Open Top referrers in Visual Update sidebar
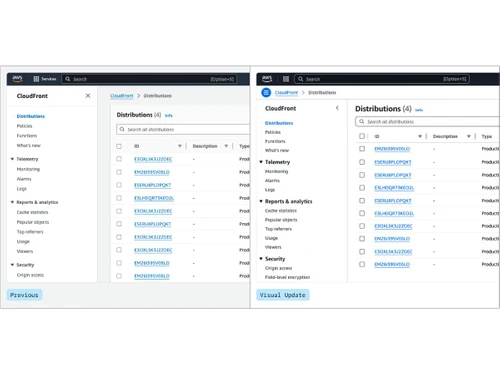 (x=278, y=229)
